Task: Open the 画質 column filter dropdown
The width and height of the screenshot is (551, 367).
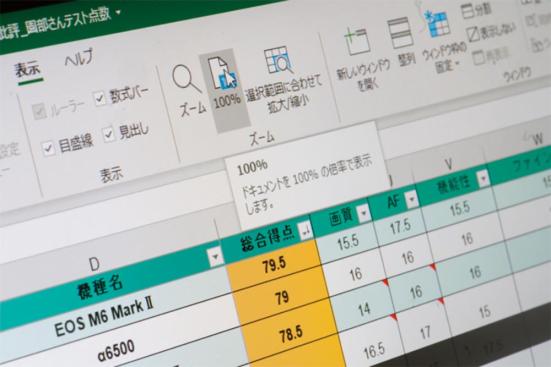Action: click(x=364, y=212)
